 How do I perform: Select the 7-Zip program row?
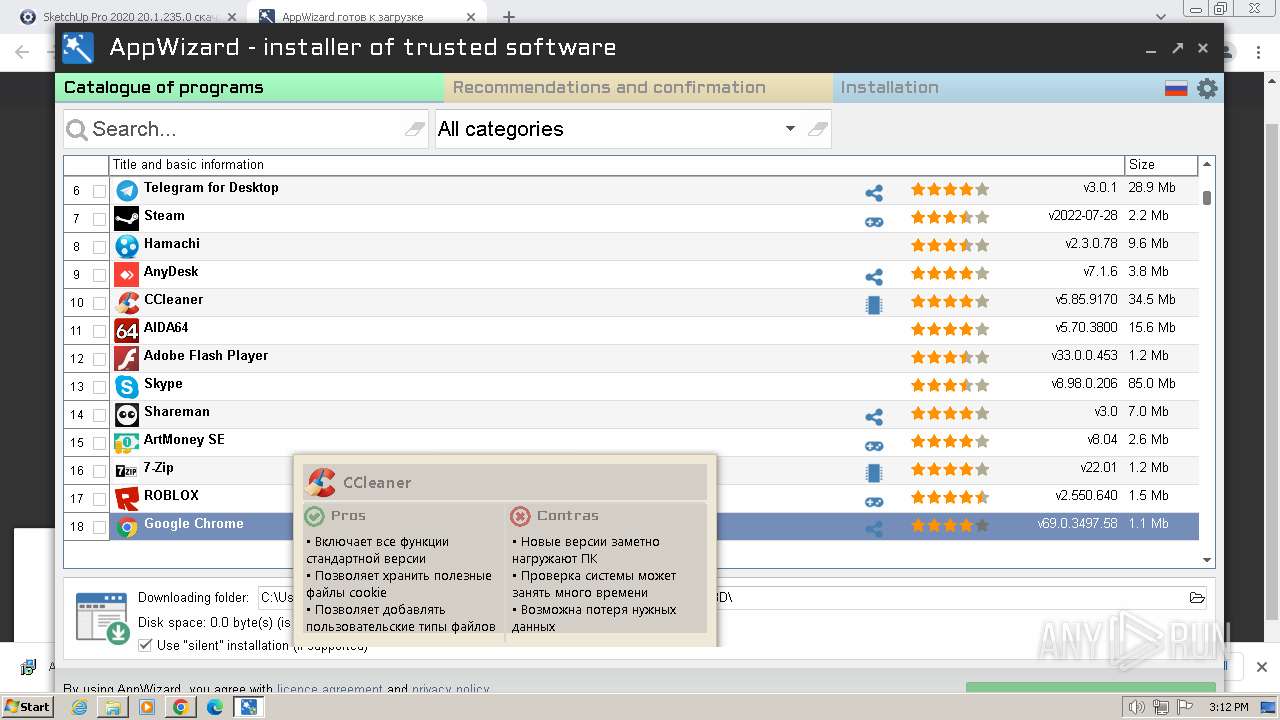[x=631, y=470]
